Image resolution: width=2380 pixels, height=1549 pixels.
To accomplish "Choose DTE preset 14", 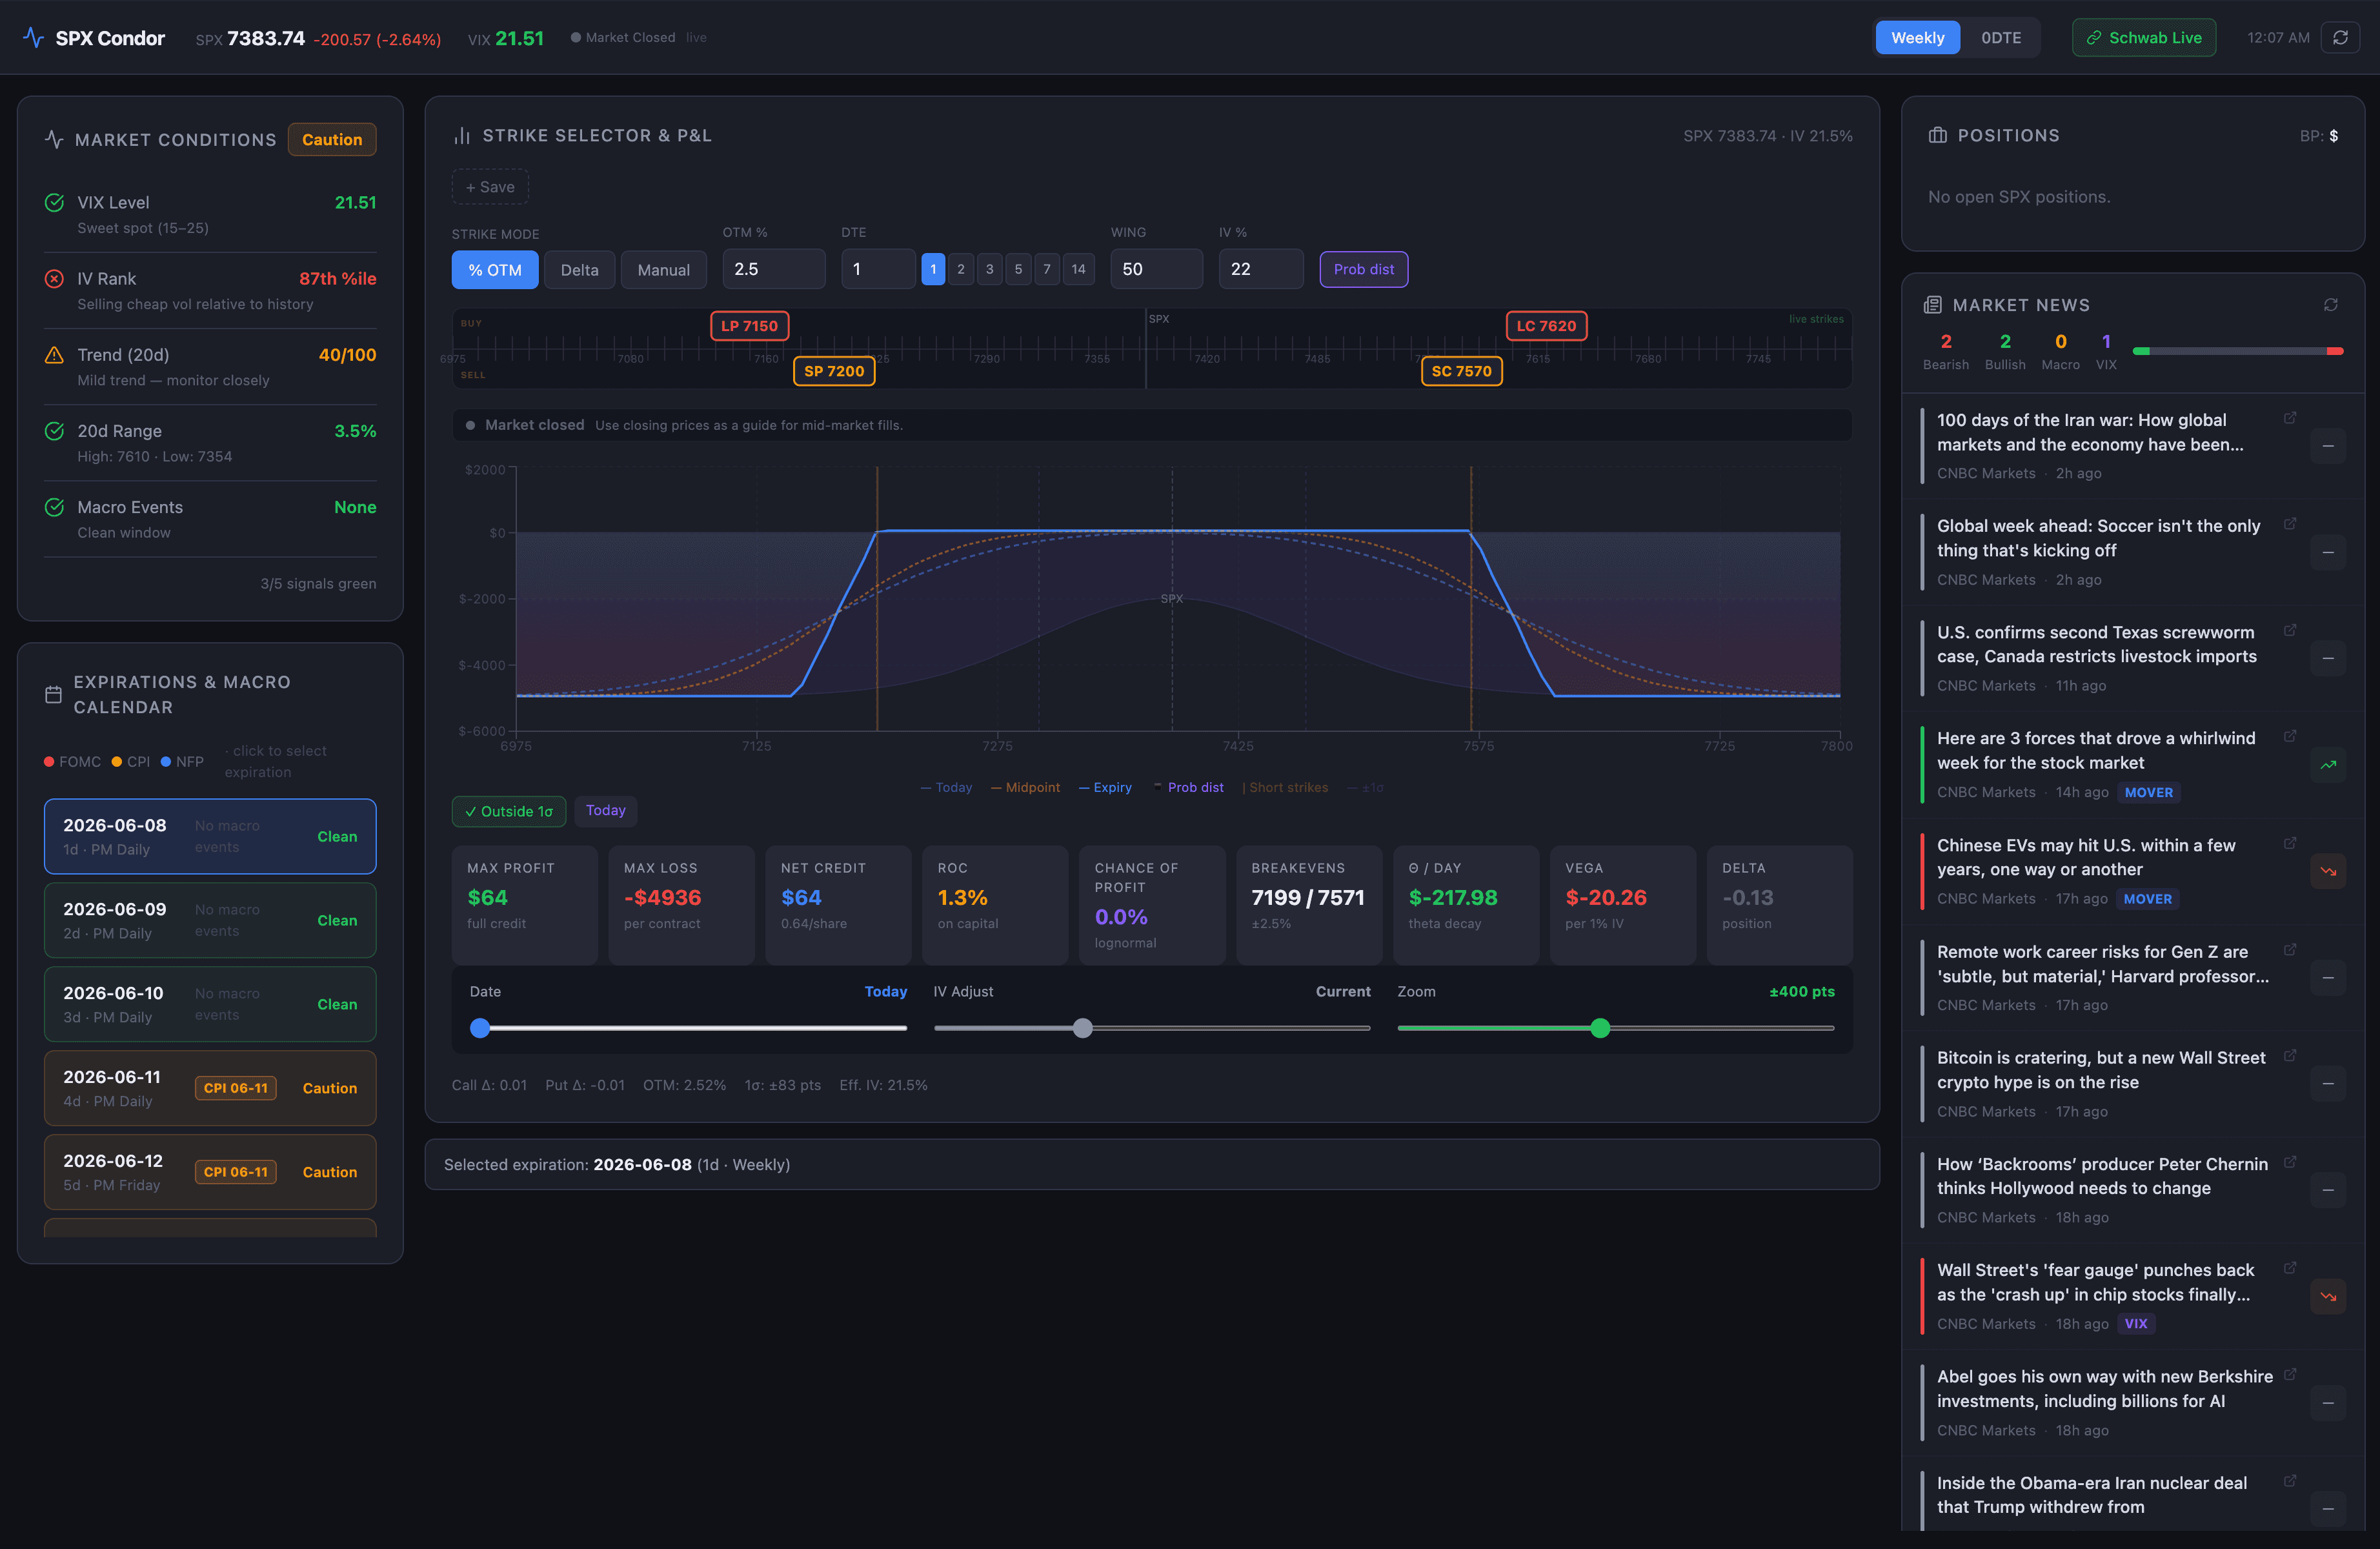I will tap(1078, 269).
